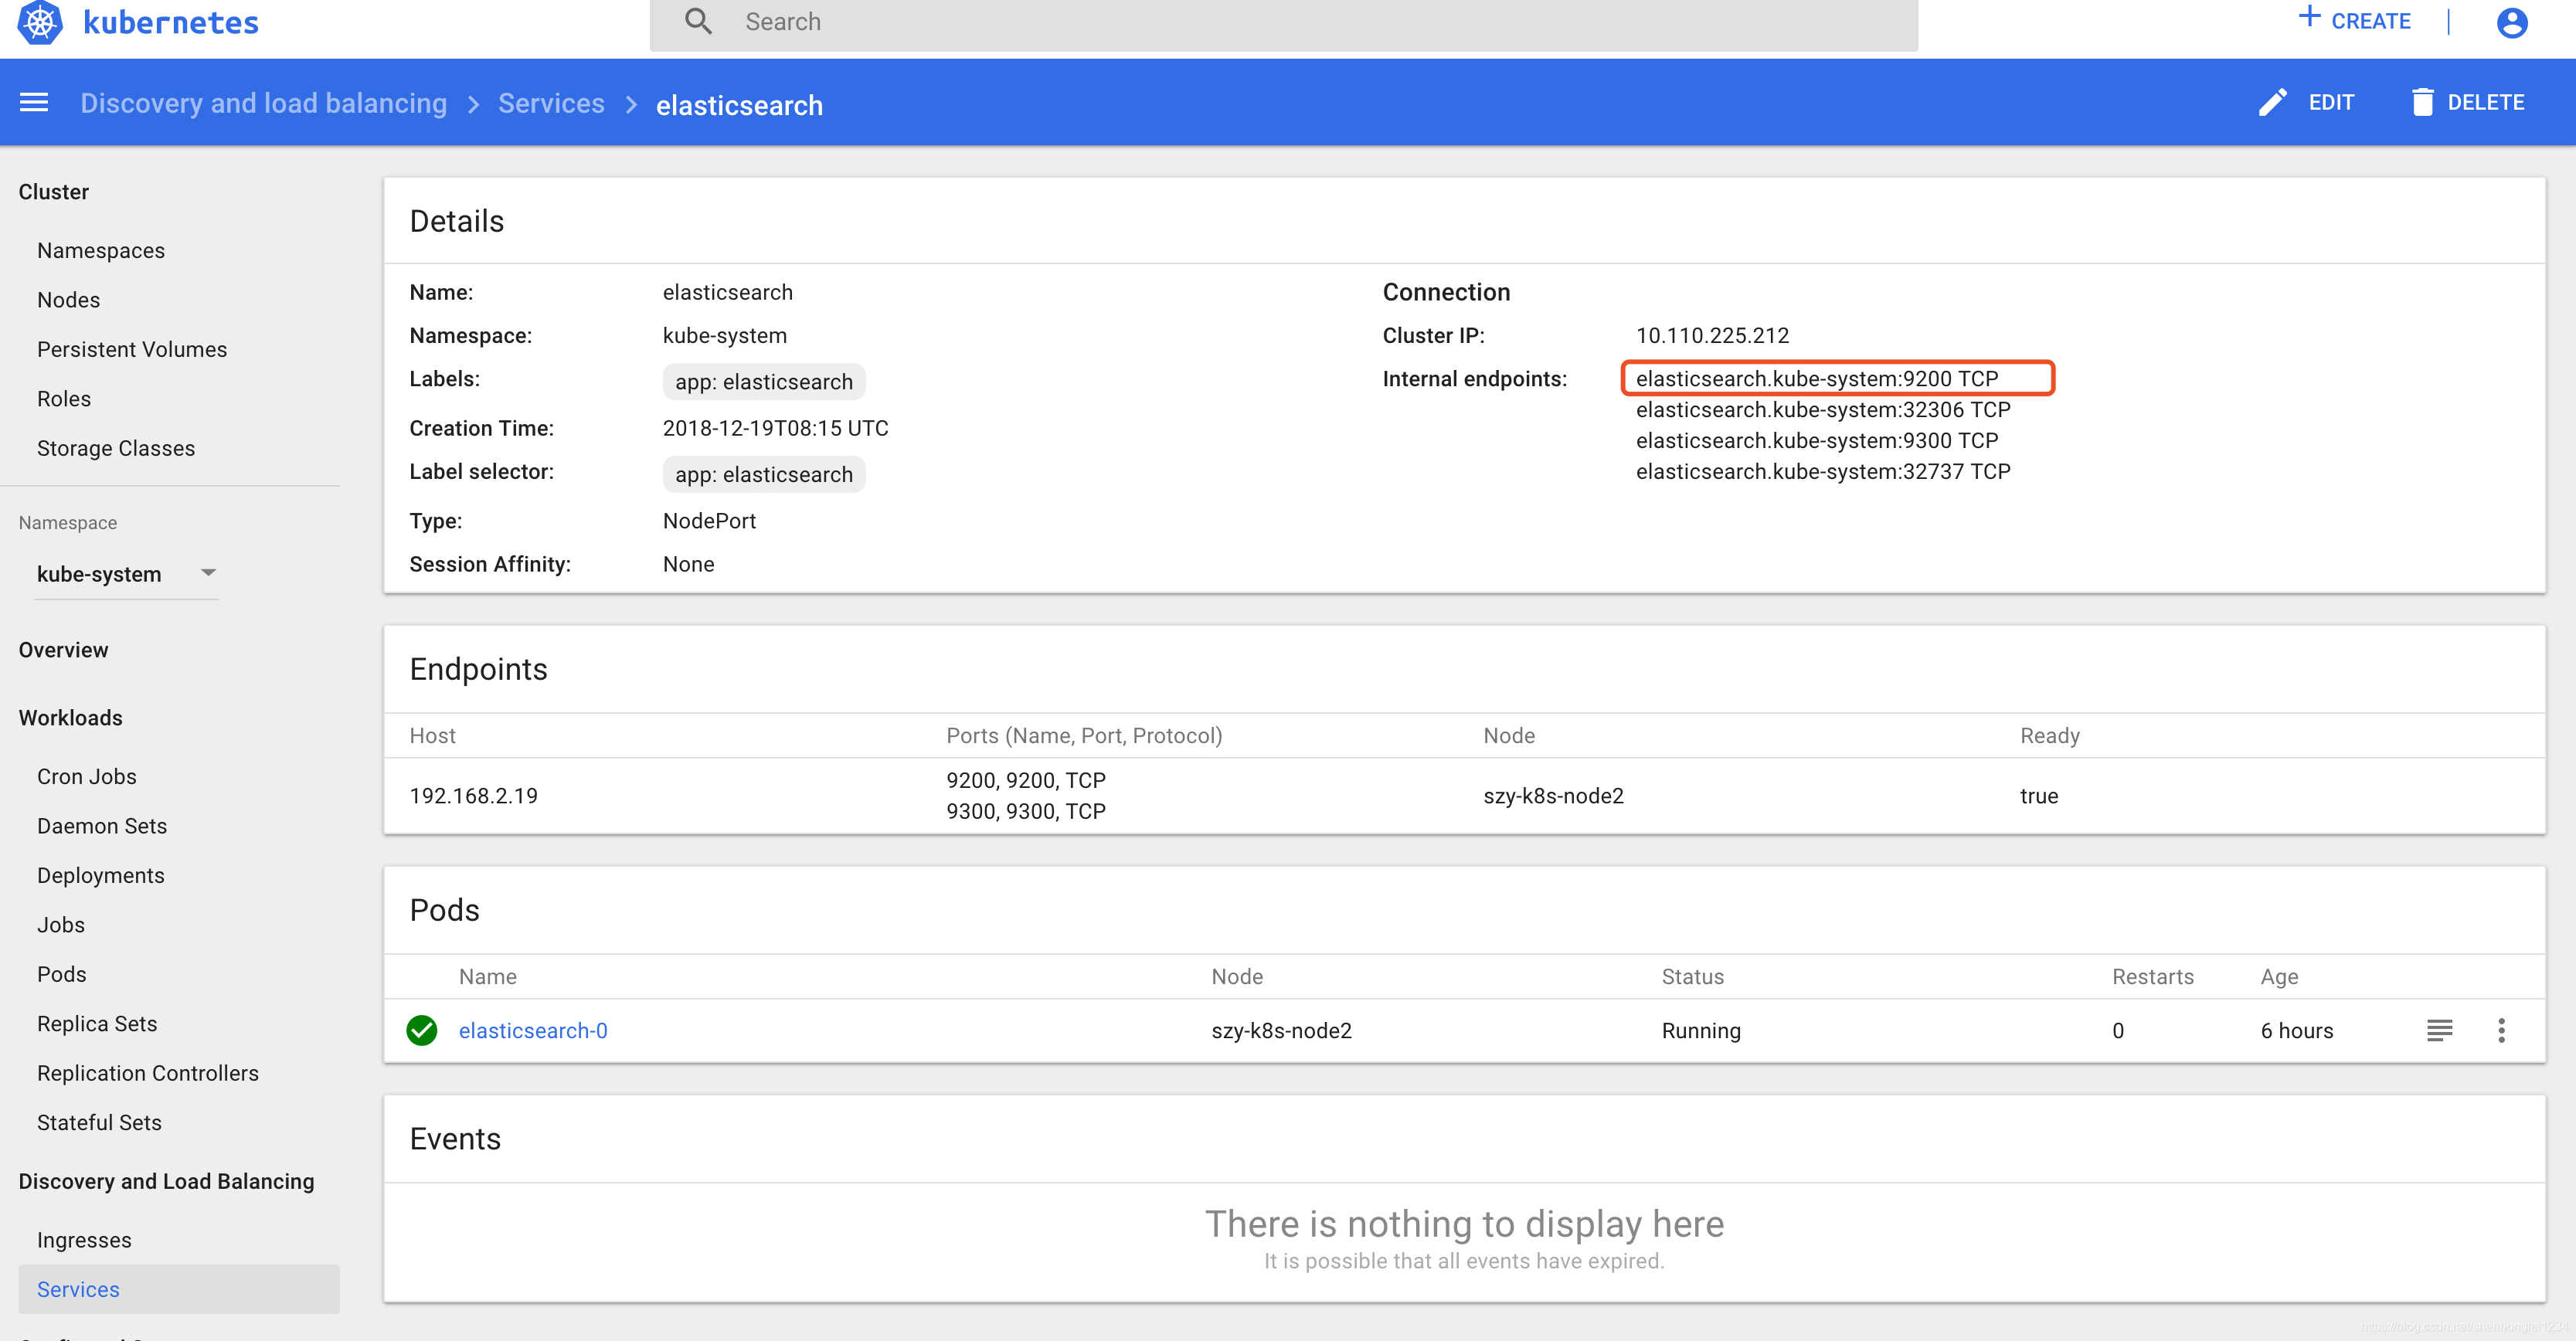Select Services in sidebar
Viewport: 2576px width, 1341px height.
click(x=179, y=1290)
